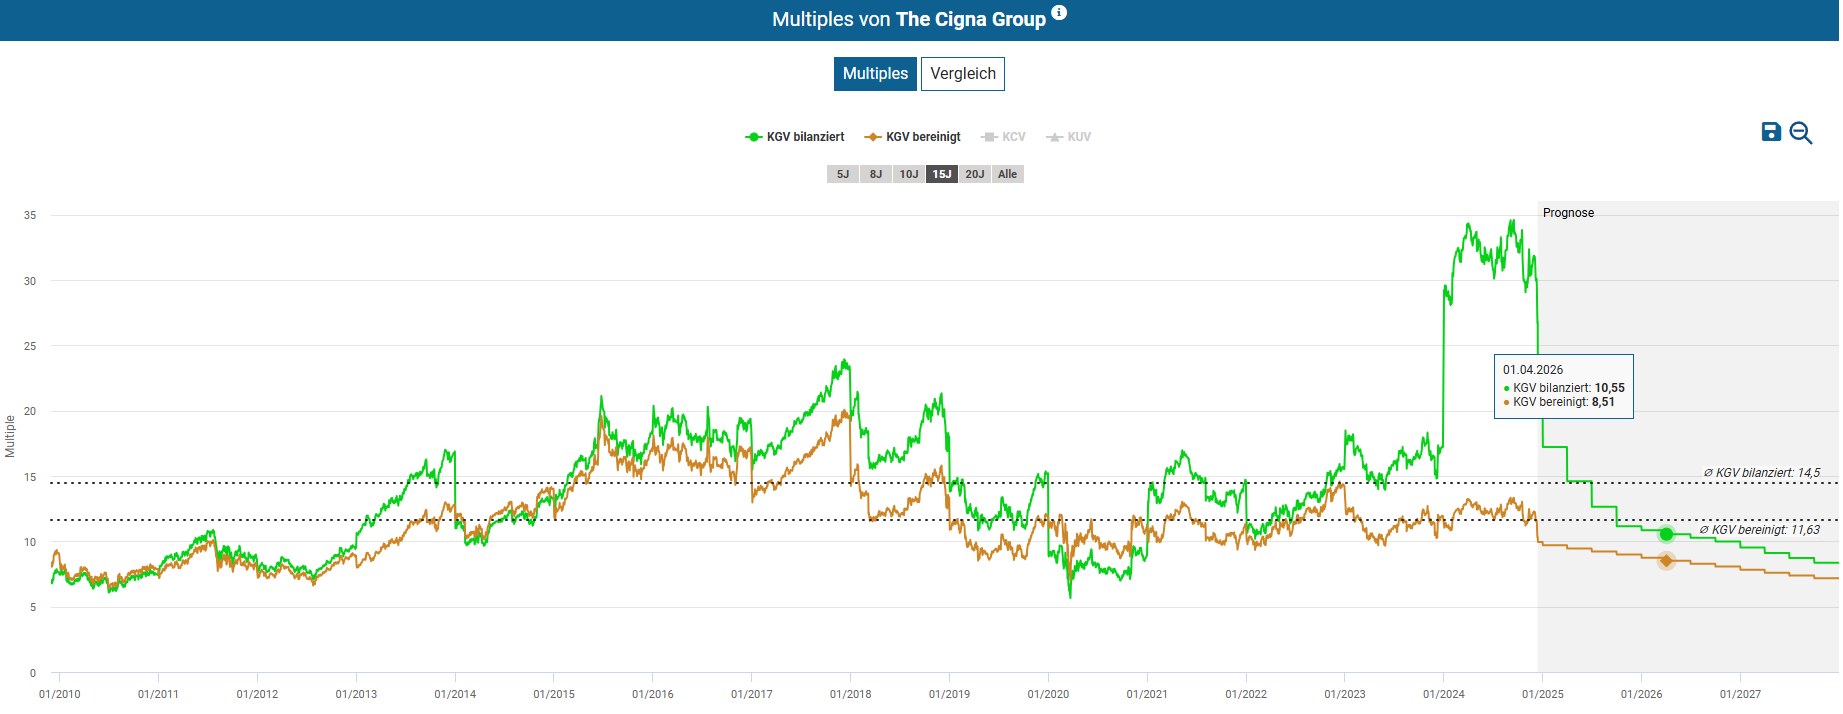This screenshot has width=1843, height=714.
Task: Enable the KUV series in the legend
Action: [x=1068, y=137]
